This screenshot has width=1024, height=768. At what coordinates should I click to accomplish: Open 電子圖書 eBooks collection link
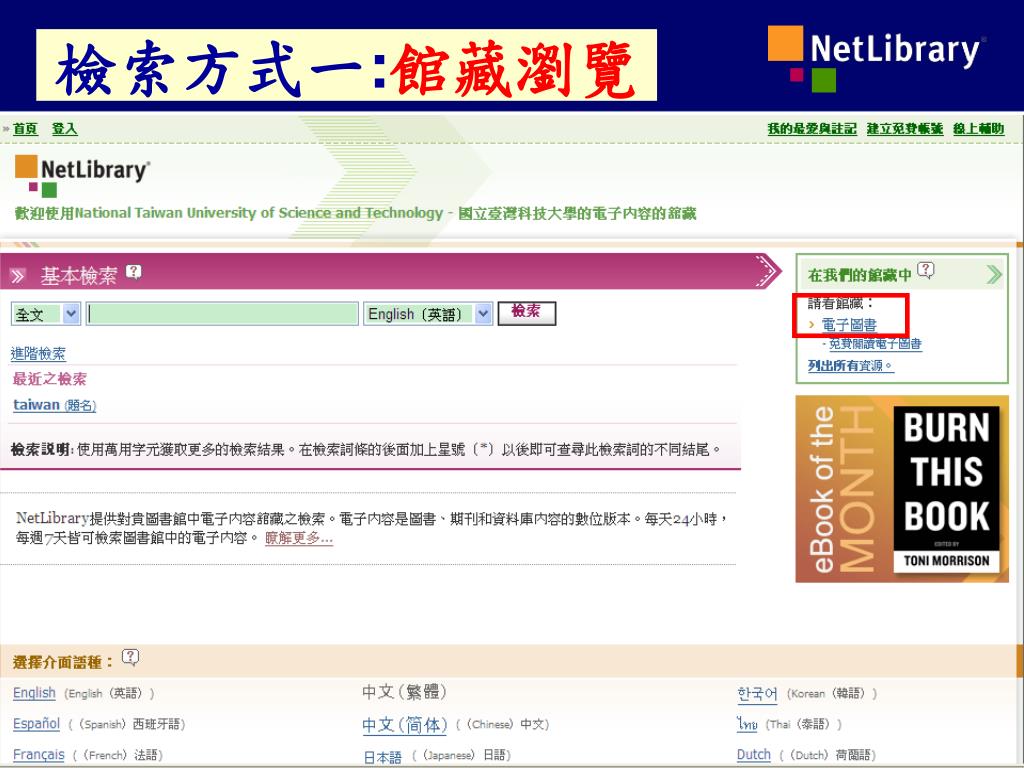(849, 325)
